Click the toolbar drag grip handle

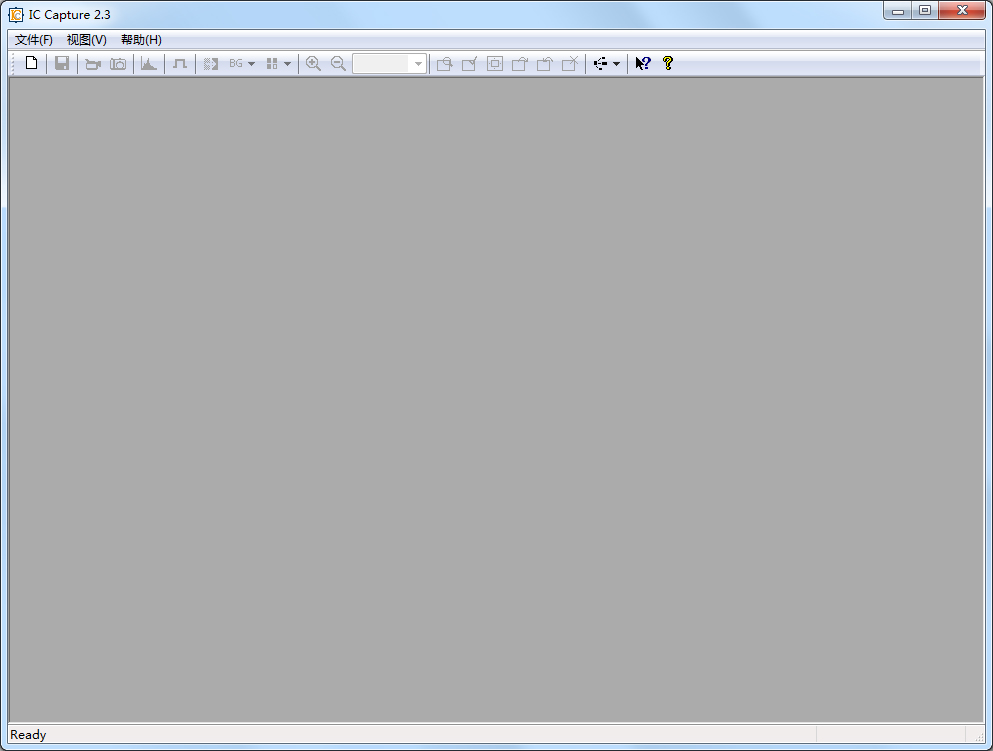[13, 64]
